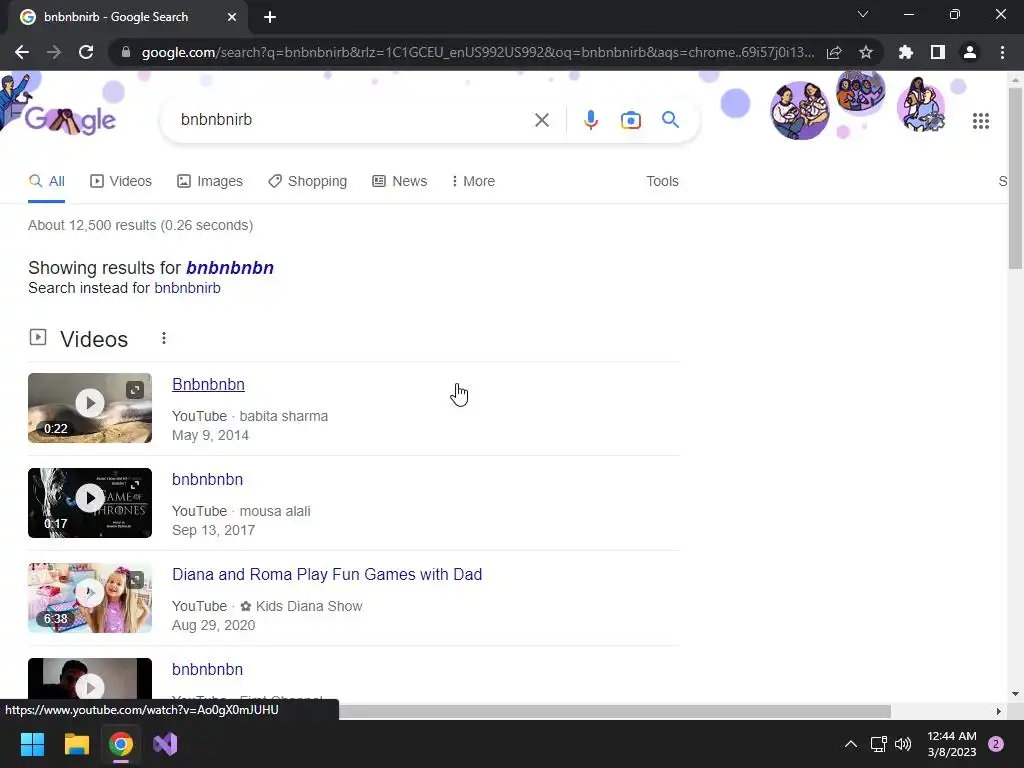Click the corrected term bnbnbnbn link
Screen dimensions: 1024x768
click(230, 268)
